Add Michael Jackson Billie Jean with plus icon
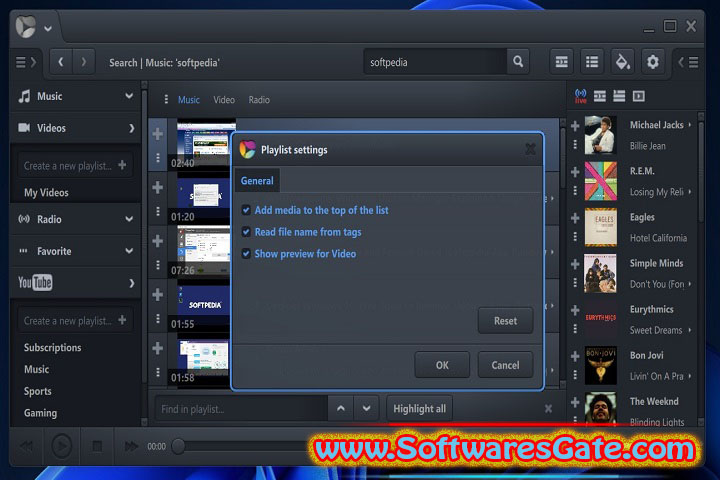 (575, 126)
